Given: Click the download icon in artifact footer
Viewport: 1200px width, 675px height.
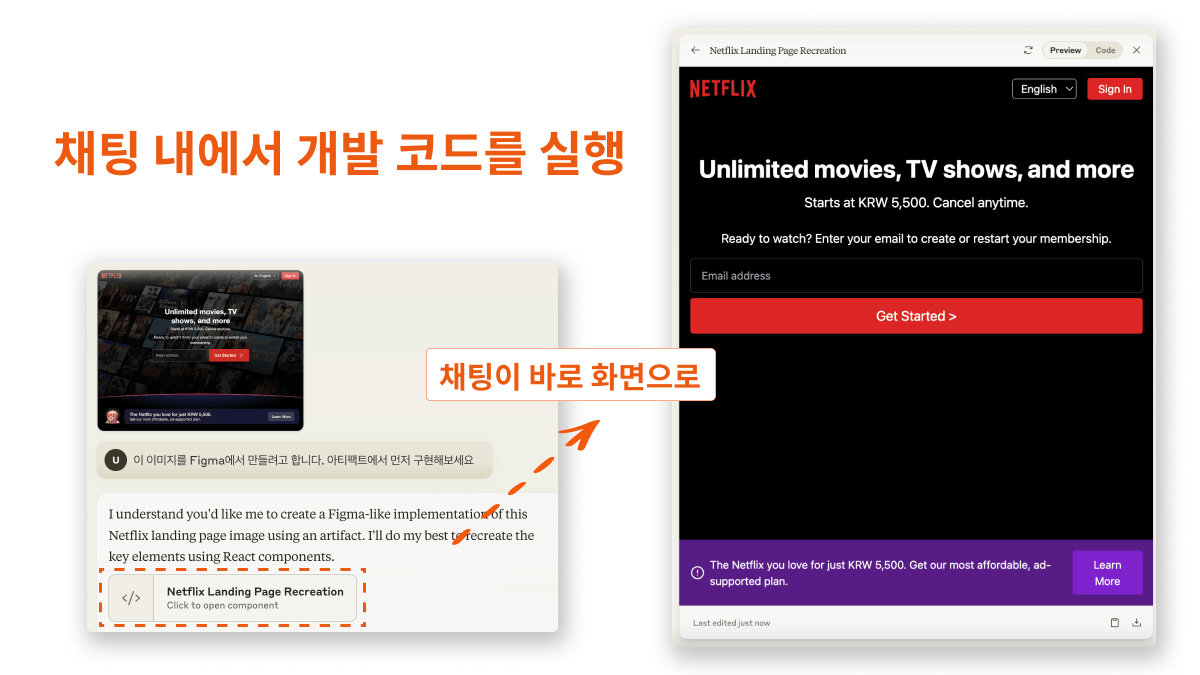Looking at the screenshot, I should click(x=1136, y=623).
